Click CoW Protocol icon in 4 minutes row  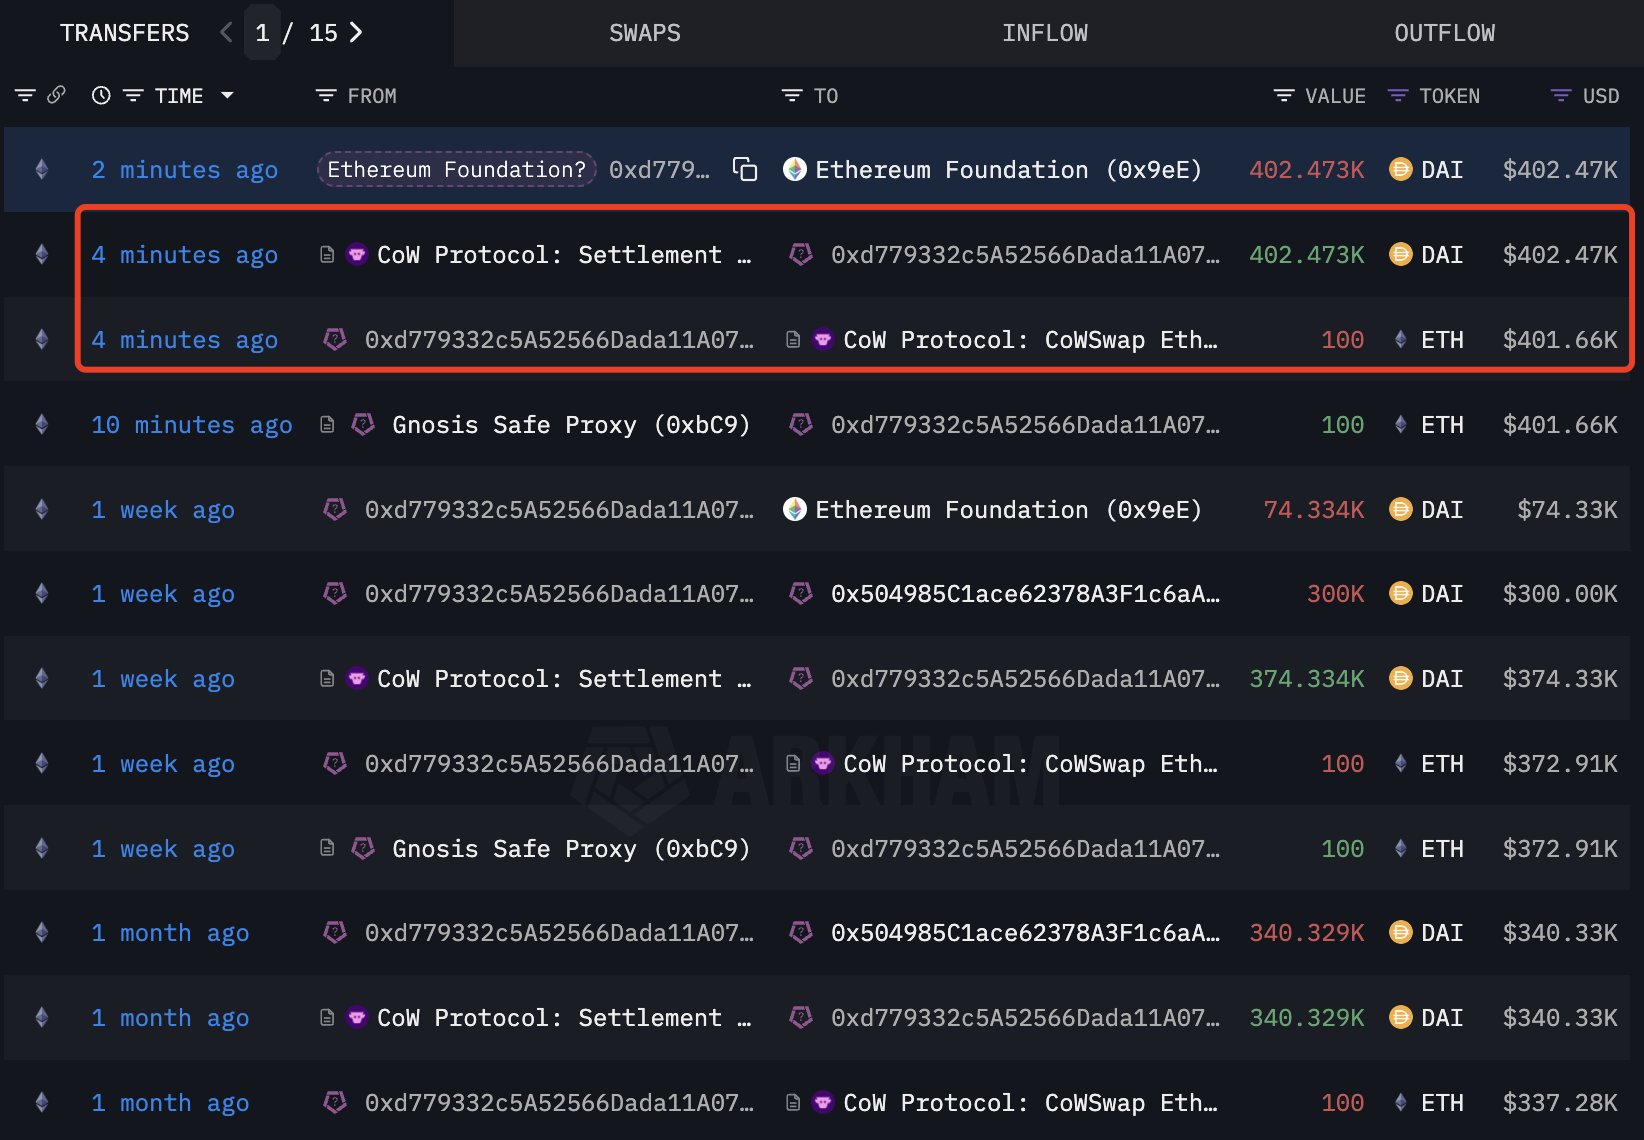(x=357, y=255)
